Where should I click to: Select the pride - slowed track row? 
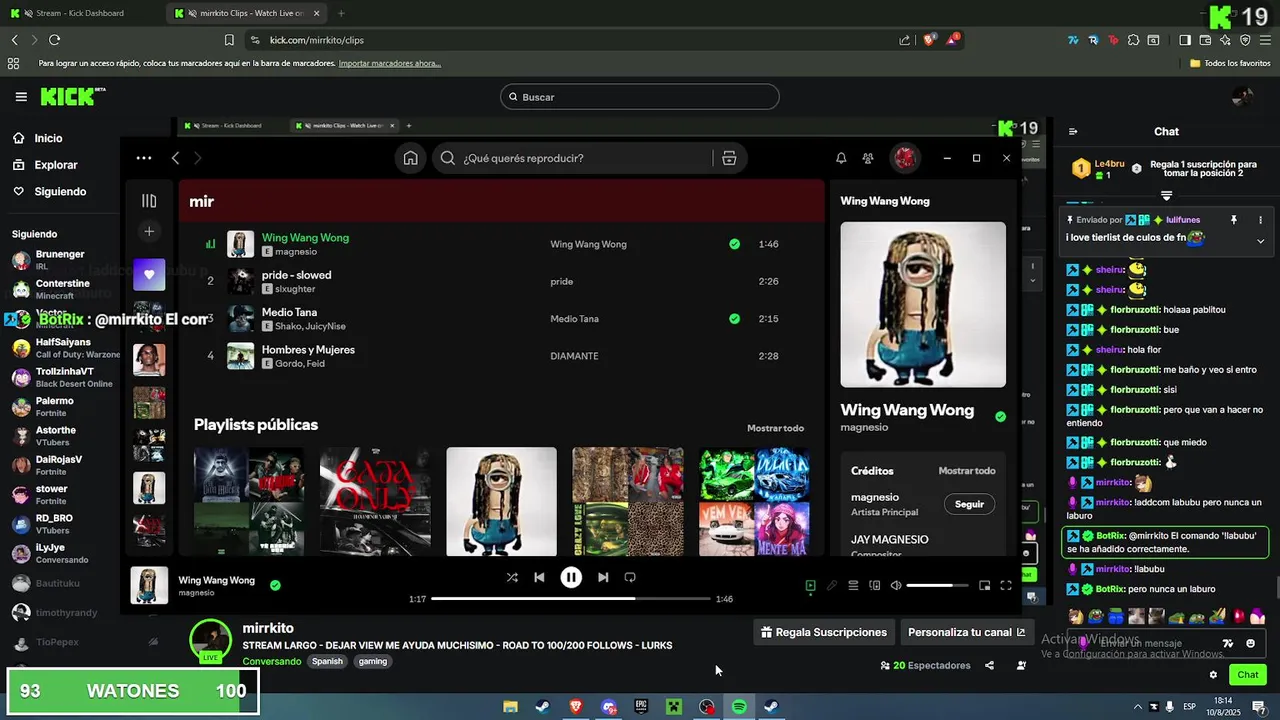[x=502, y=281]
